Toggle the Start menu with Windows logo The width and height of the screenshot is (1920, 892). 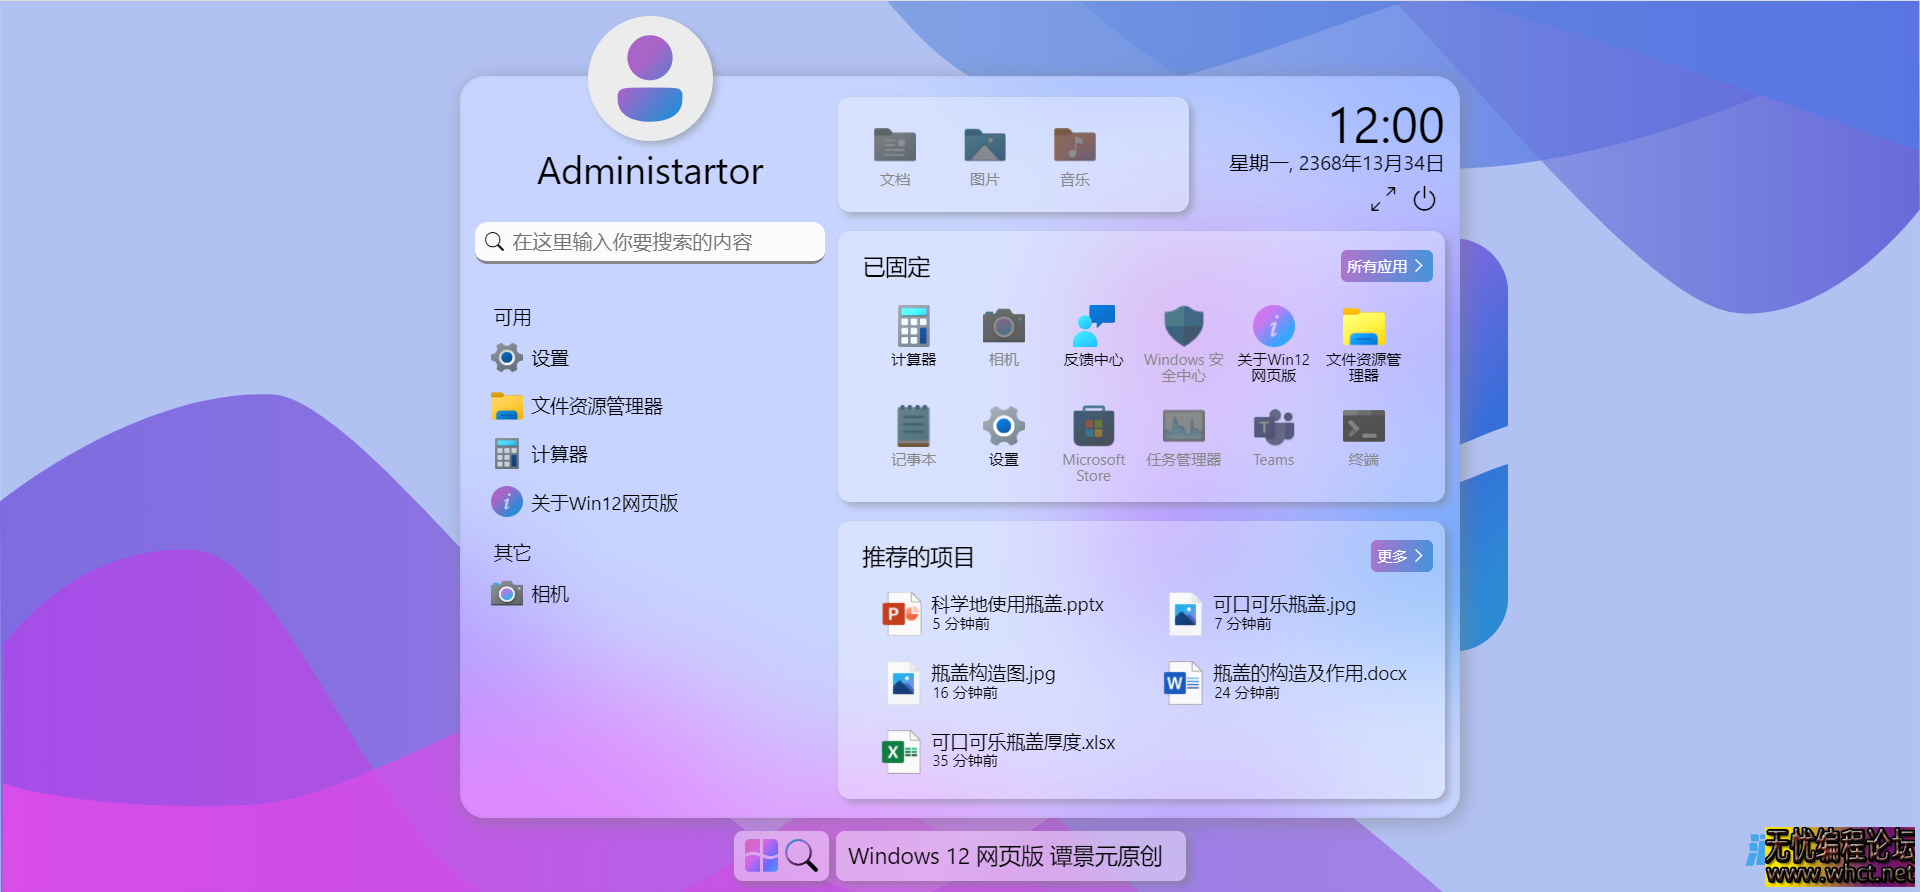click(x=761, y=855)
